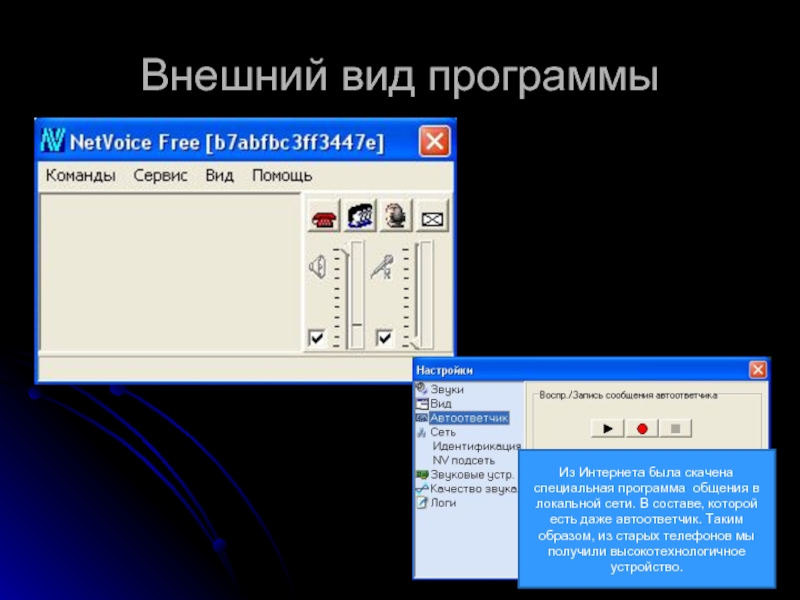Click the Качество звука waveform icon
The image size is (800, 600).
click(421, 489)
